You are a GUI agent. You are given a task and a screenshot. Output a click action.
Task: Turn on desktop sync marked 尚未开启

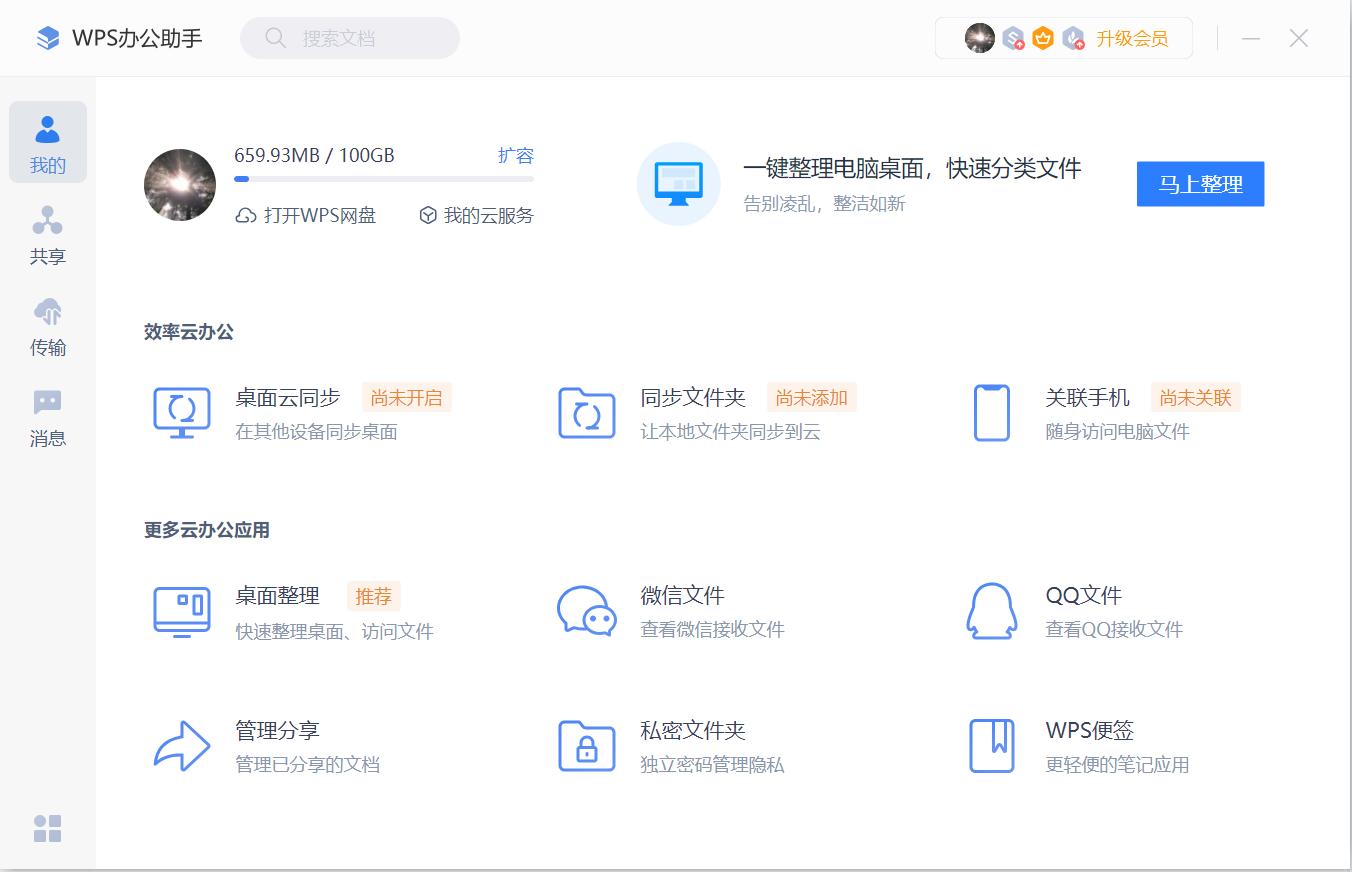406,397
